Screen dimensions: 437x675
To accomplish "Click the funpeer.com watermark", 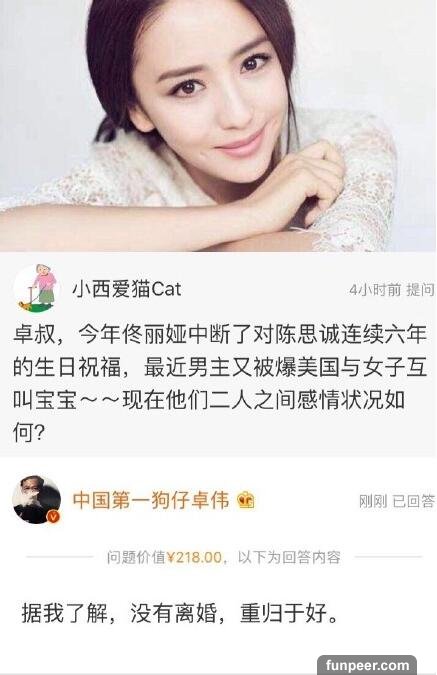I will [367, 665].
